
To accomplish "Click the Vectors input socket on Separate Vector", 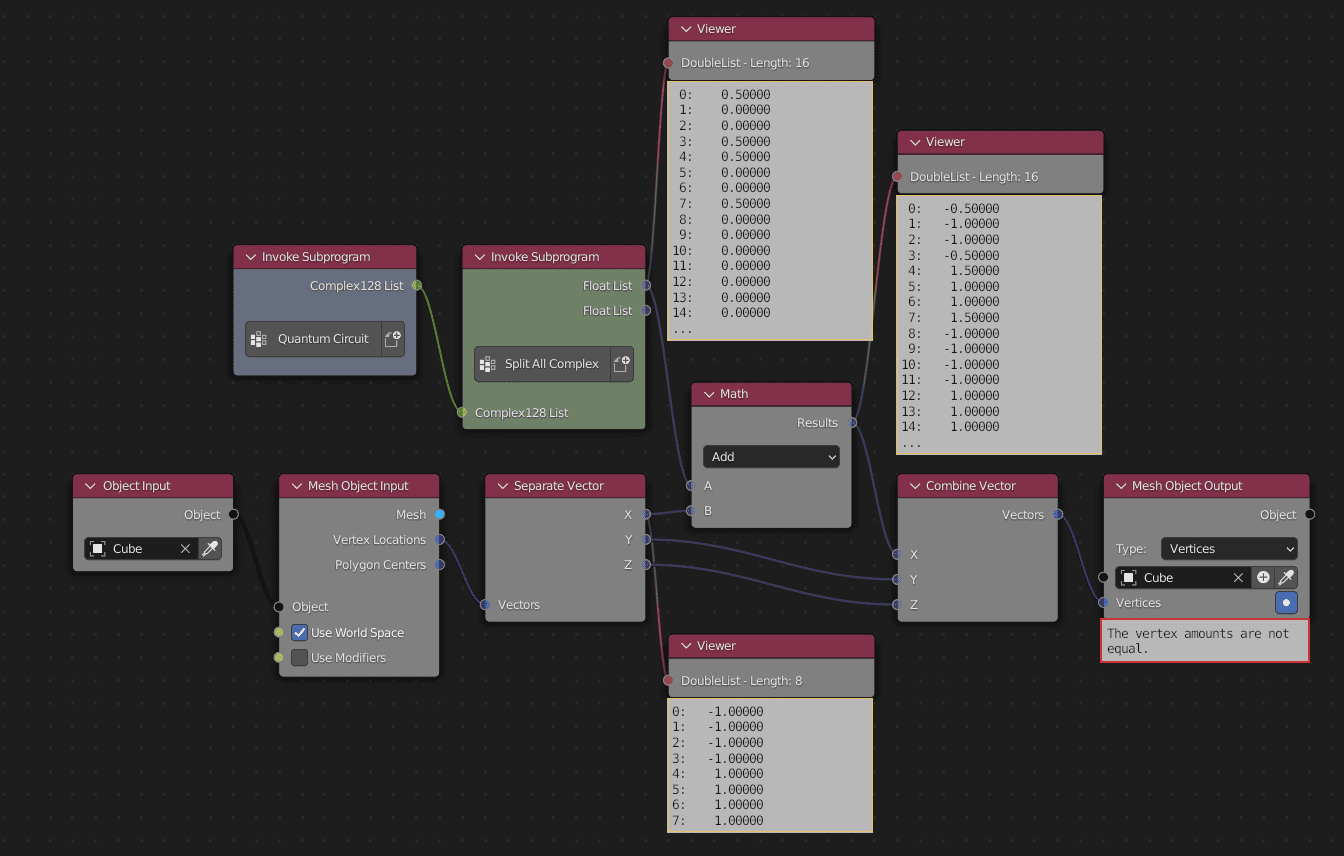I will pyautogui.click(x=485, y=605).
